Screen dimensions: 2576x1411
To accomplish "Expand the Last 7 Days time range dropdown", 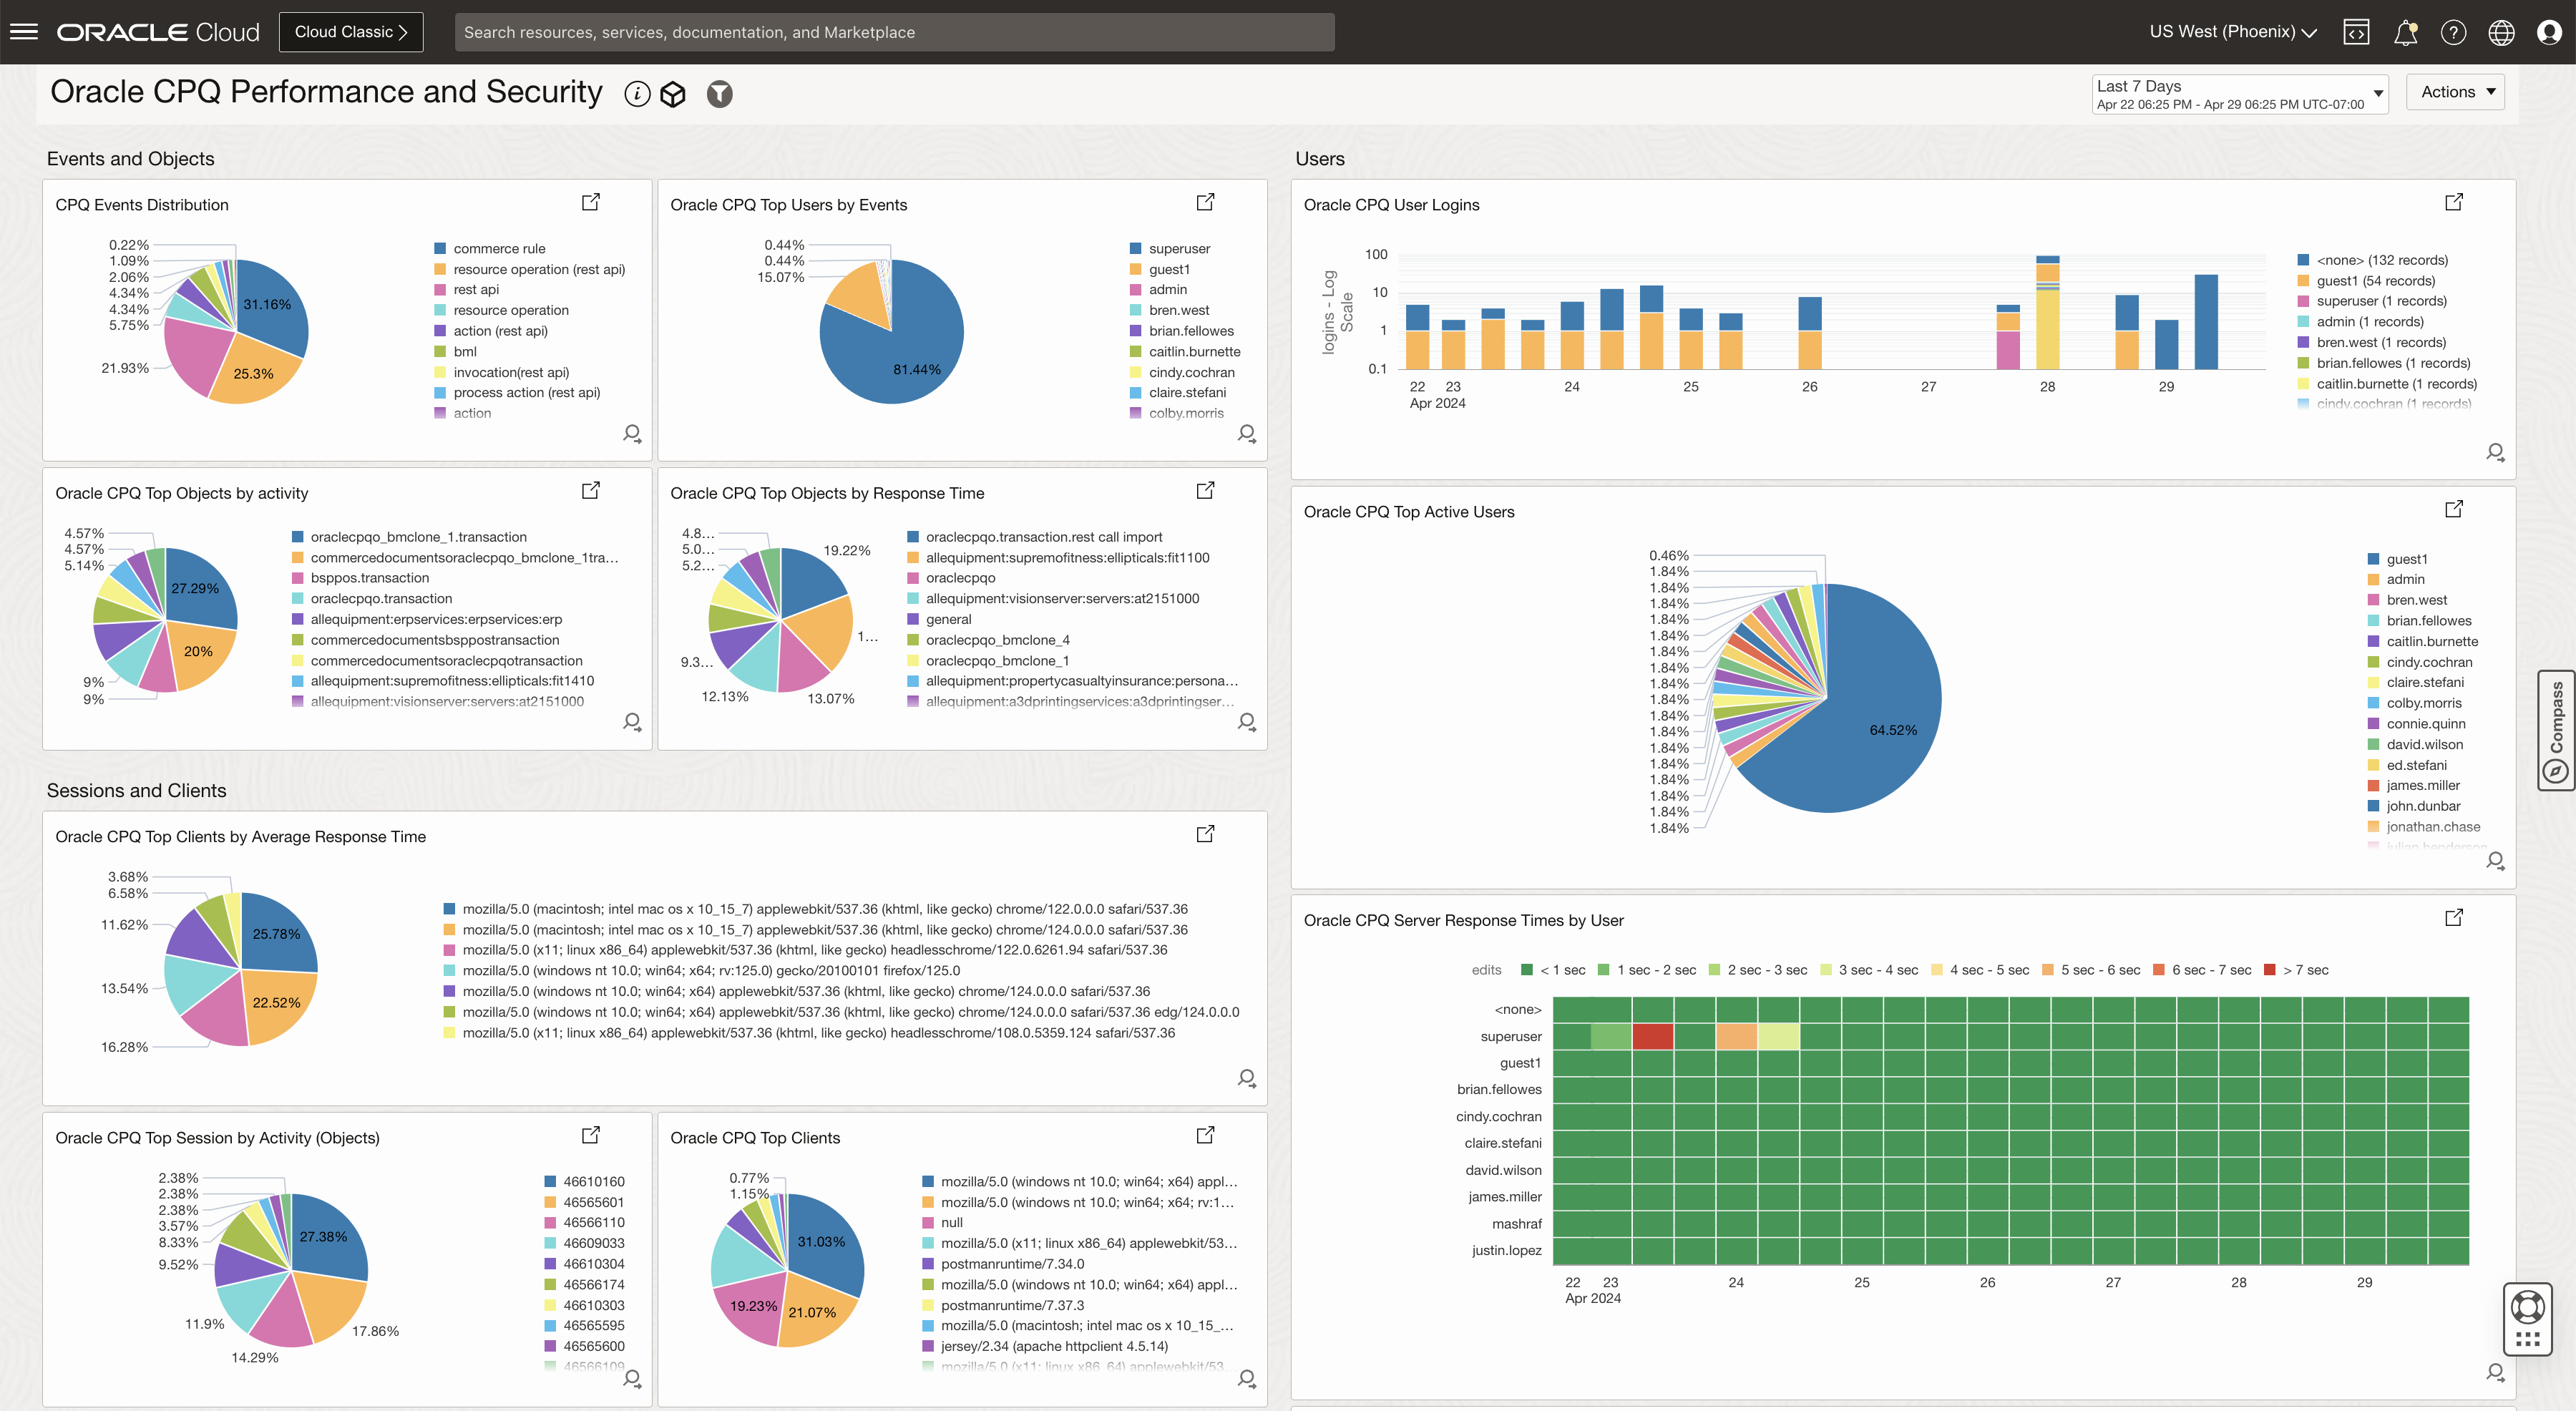I will pyautogui.click(x=2239, y=94).
